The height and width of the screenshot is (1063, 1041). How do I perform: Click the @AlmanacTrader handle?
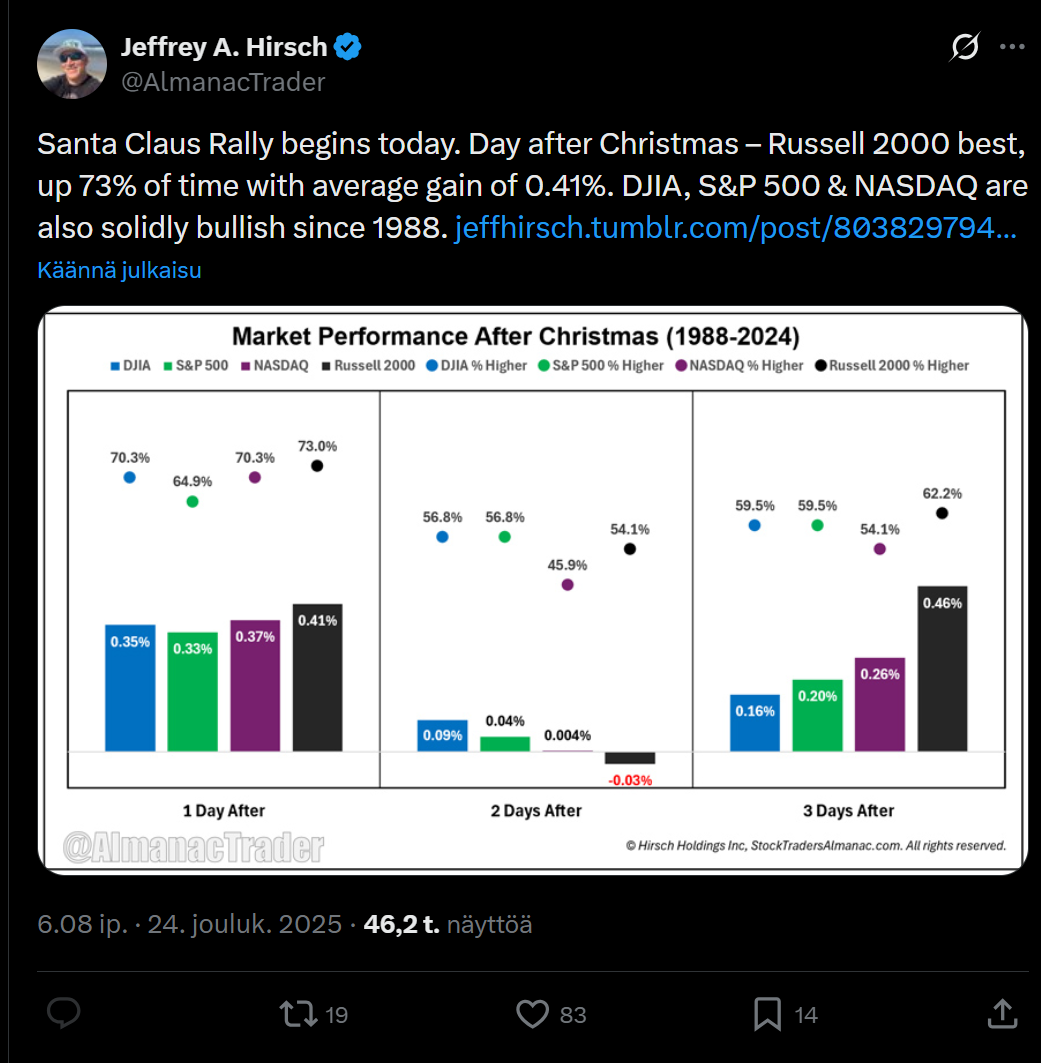[x=223, y=82]
